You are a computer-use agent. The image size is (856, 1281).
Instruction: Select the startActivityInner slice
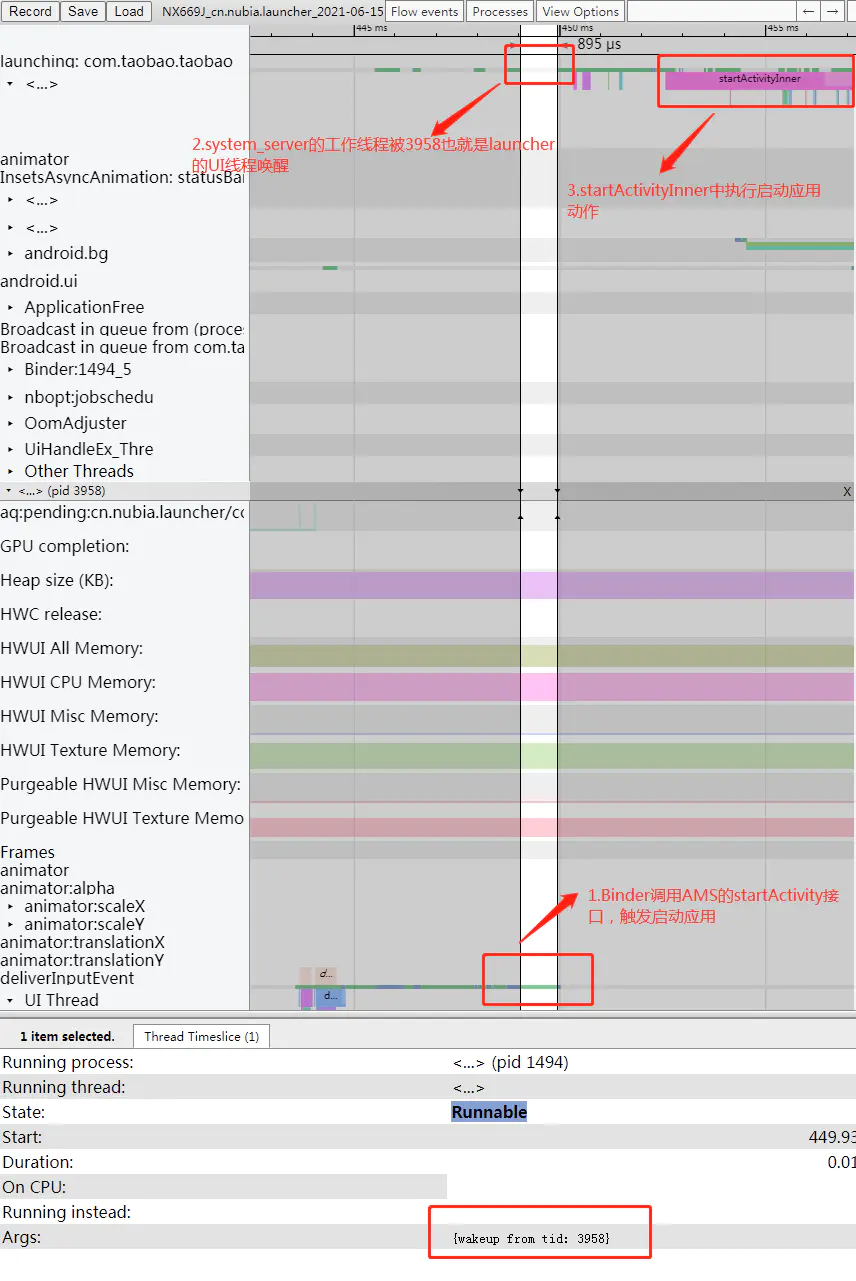[759, 78]
